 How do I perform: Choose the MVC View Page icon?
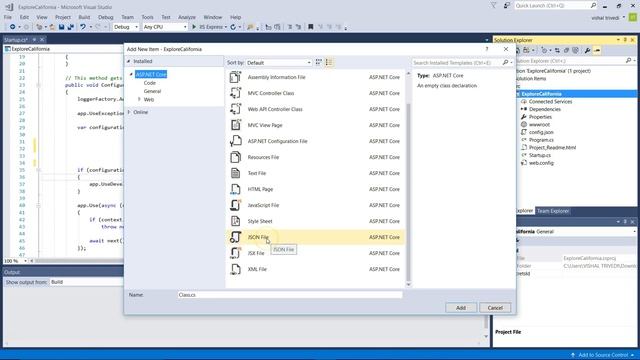tap(236, 125)
